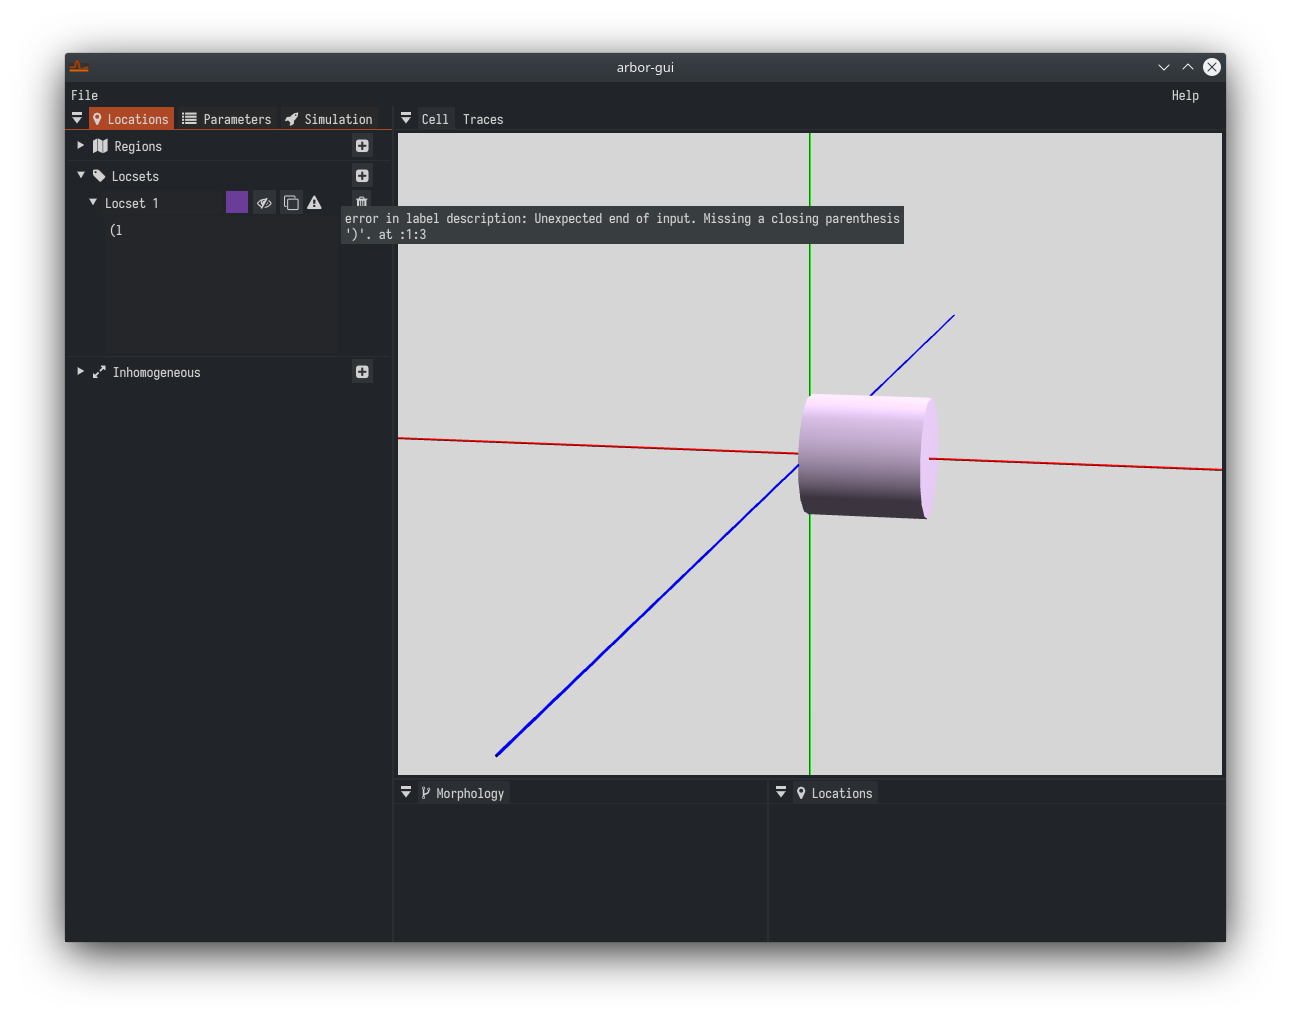Collapse the Locsets tree section

pos(81,175)
